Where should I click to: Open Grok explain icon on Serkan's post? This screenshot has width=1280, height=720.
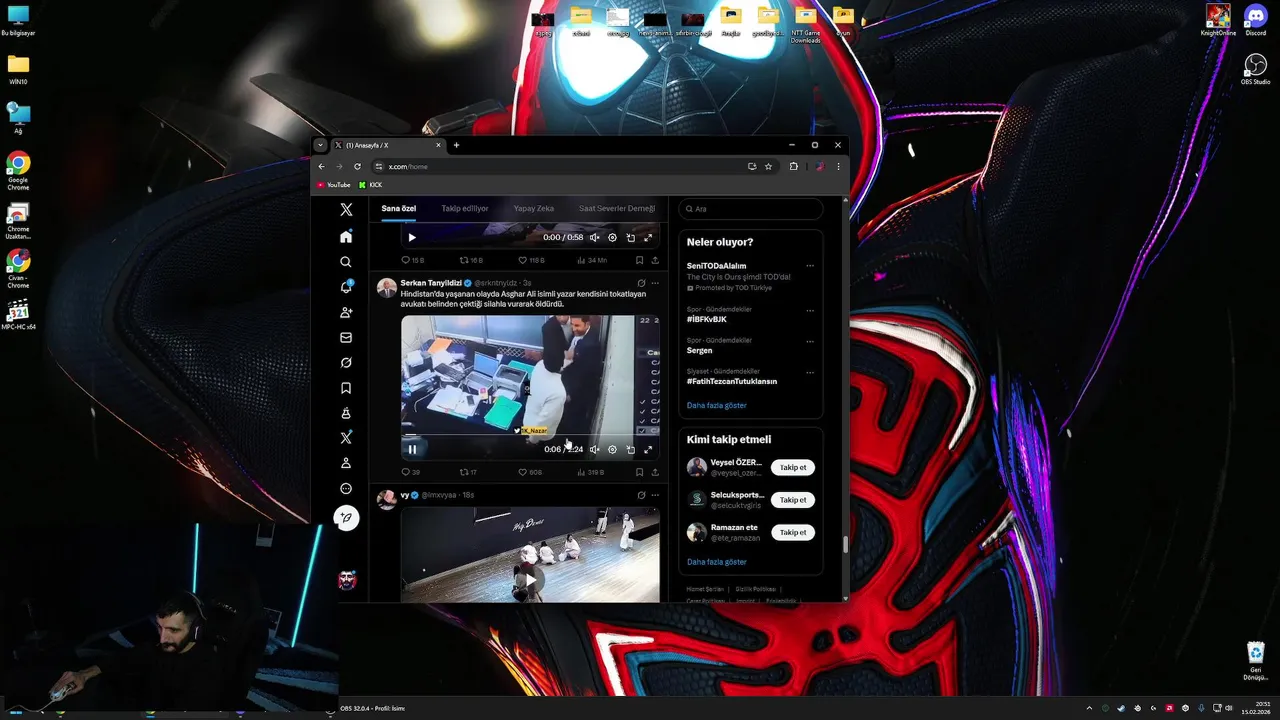(x=641, y=283)
